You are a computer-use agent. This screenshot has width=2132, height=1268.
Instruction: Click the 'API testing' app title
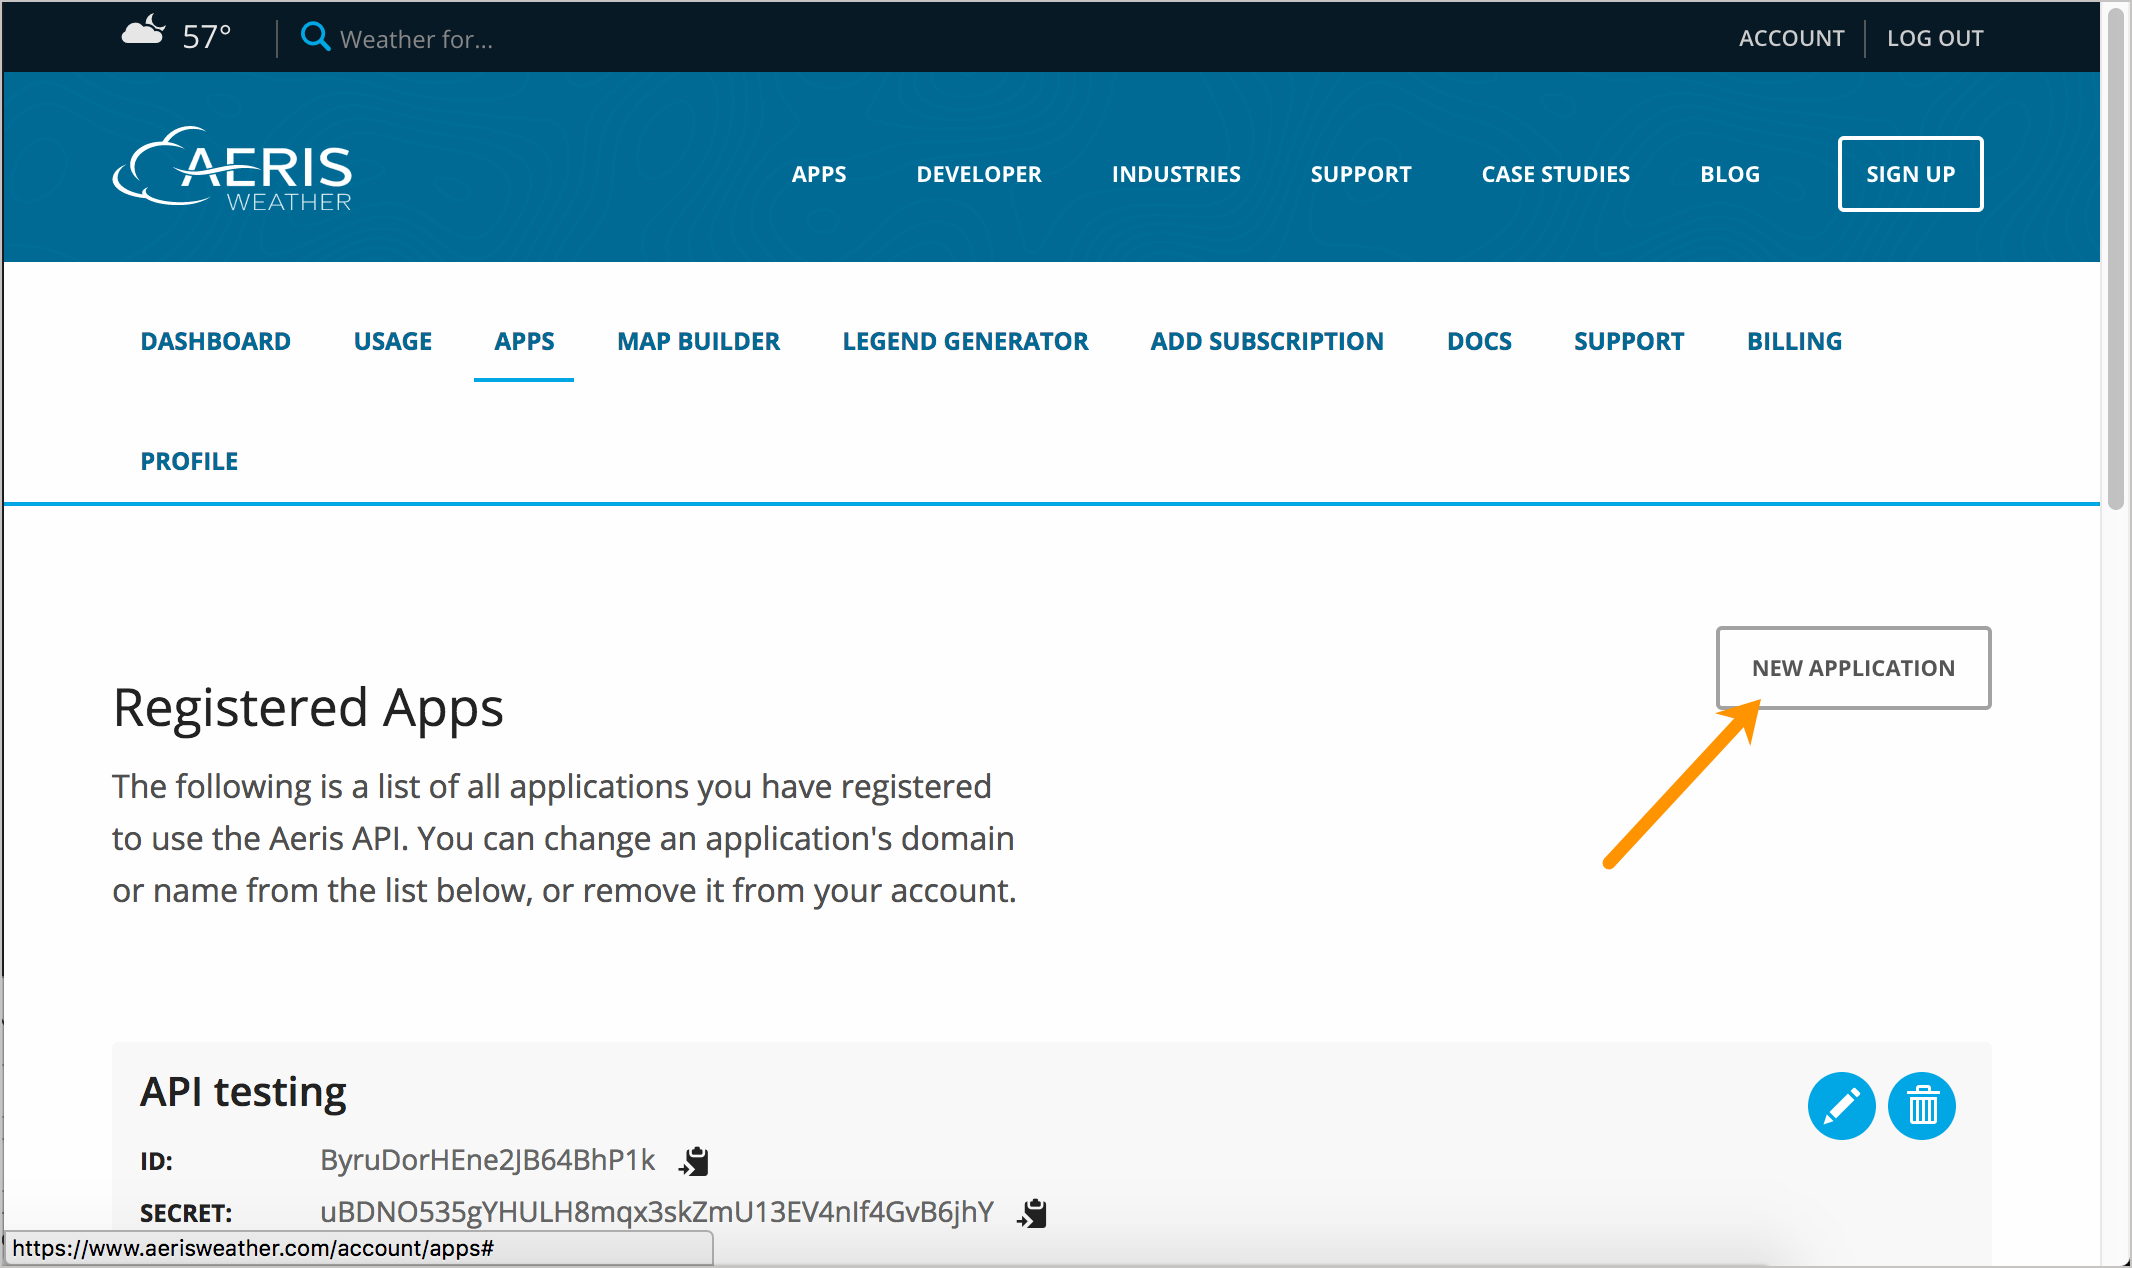pyautogui.click(x=243, y=1092)
